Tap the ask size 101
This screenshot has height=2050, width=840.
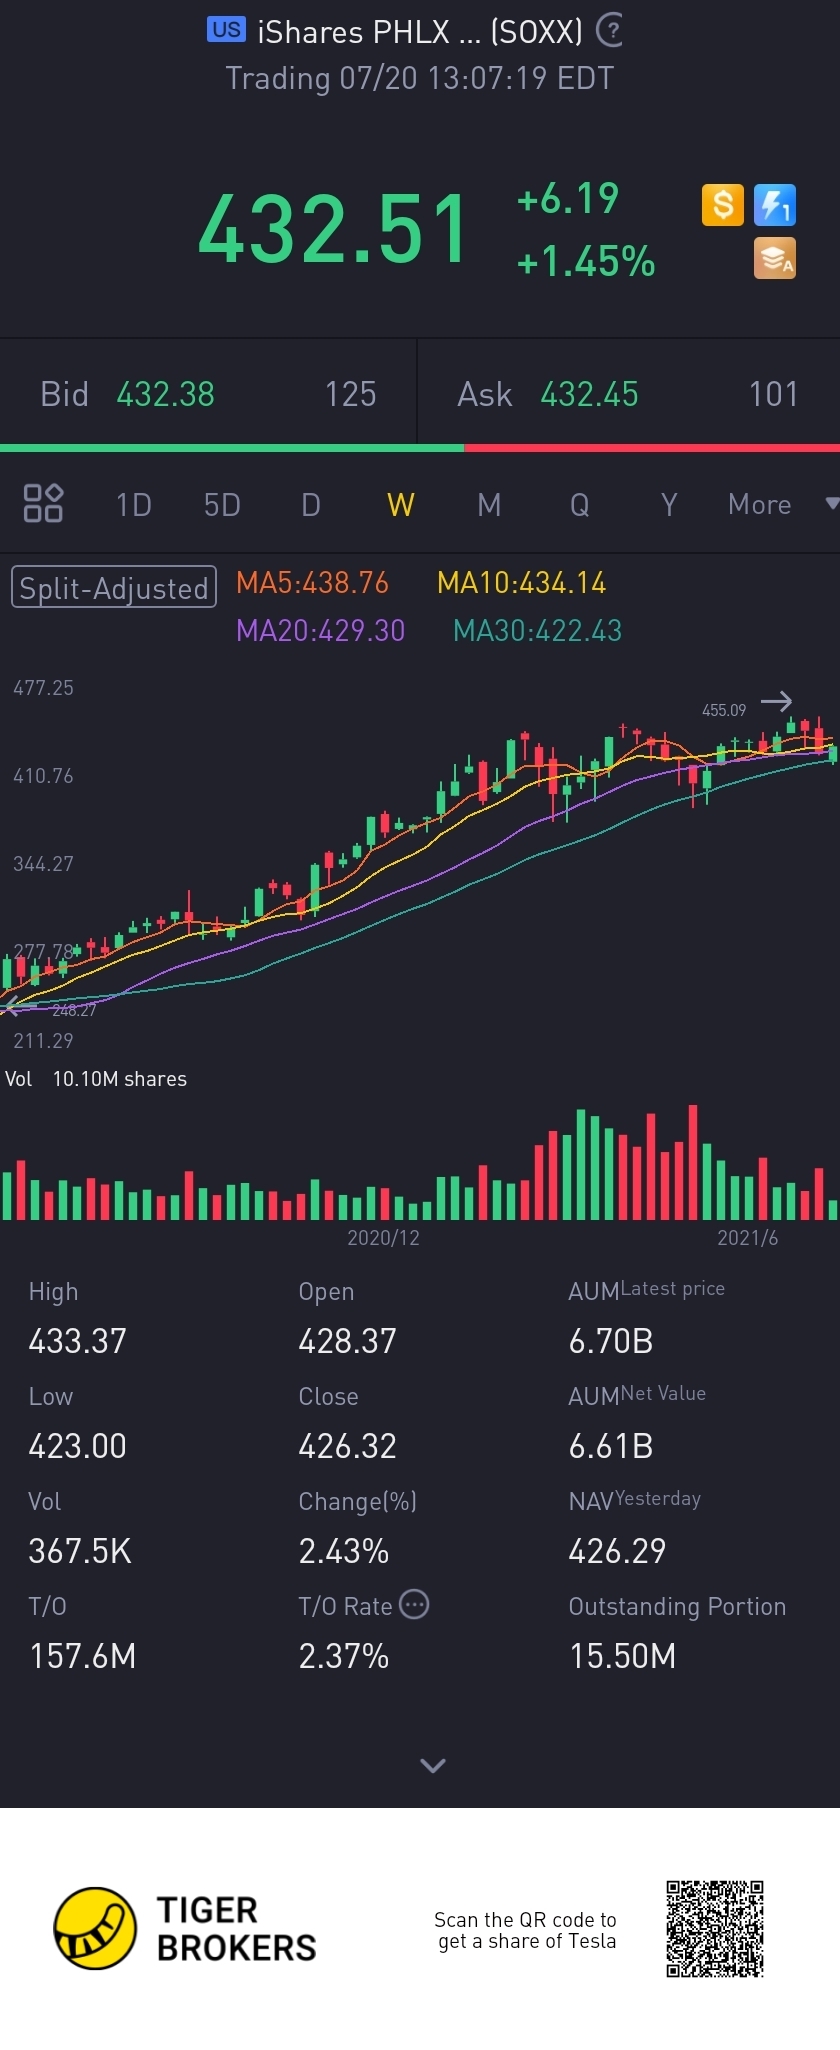774,394
